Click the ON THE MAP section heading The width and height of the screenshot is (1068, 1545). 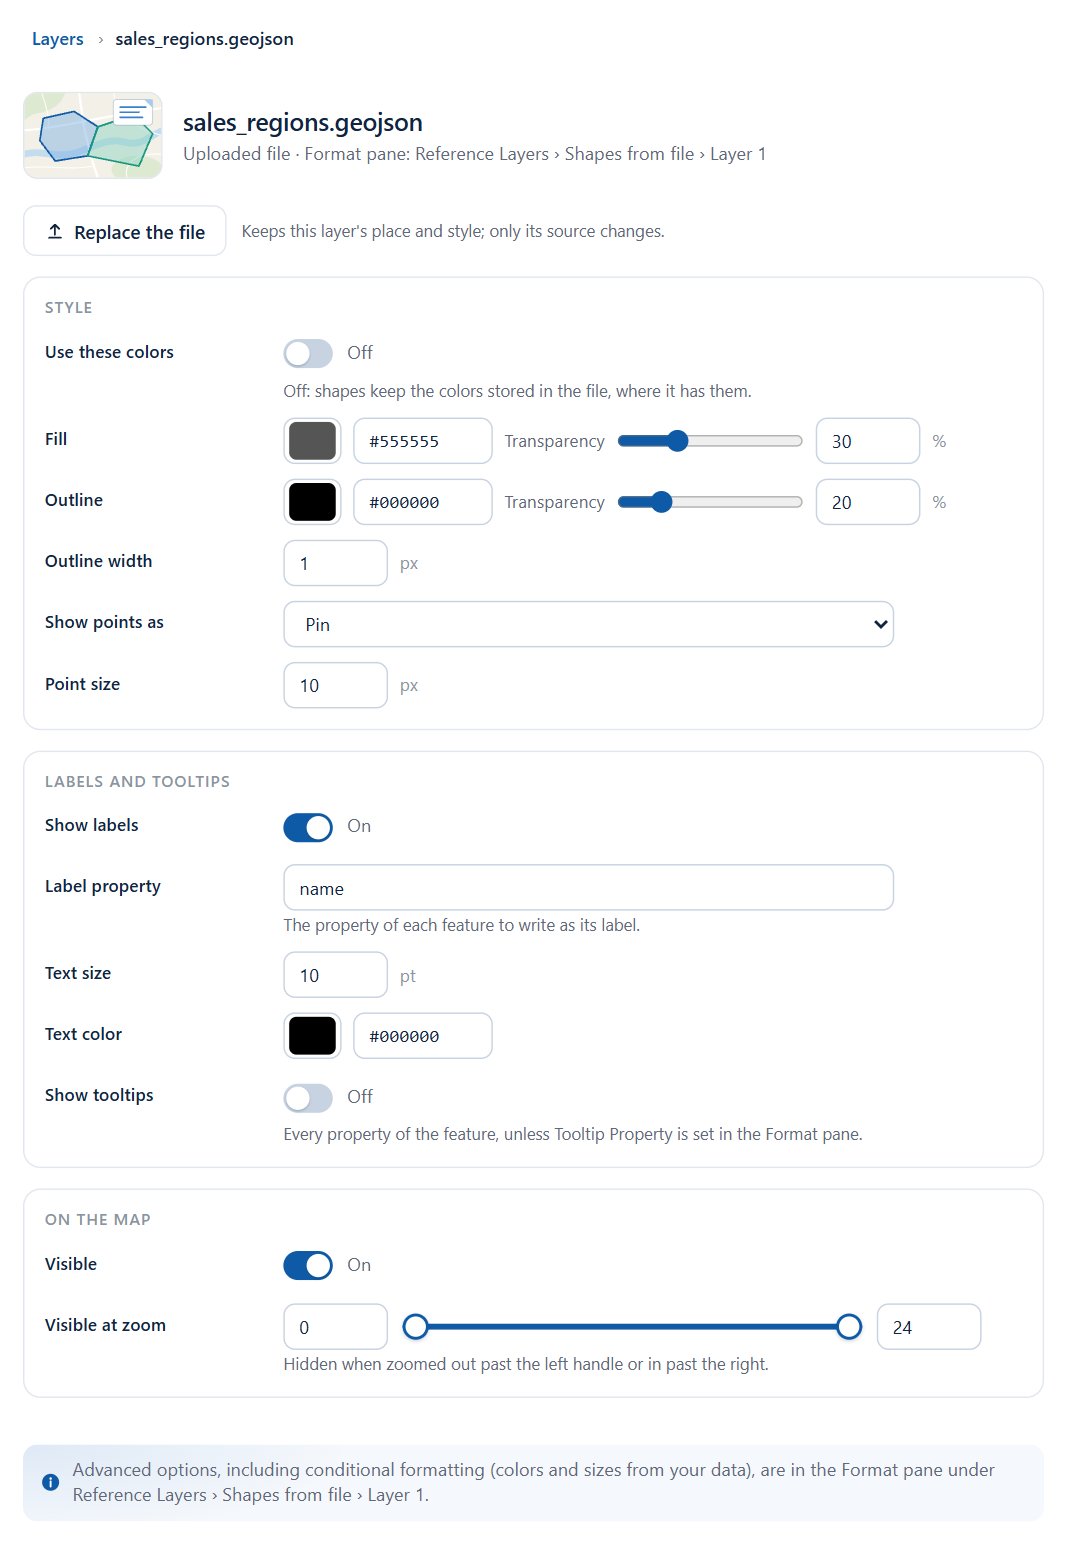point(98,1220)
